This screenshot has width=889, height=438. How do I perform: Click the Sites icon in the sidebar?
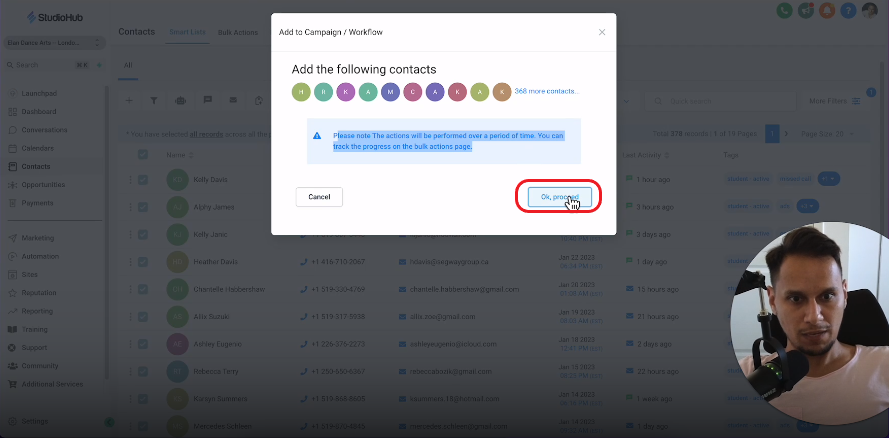(12, 274)
